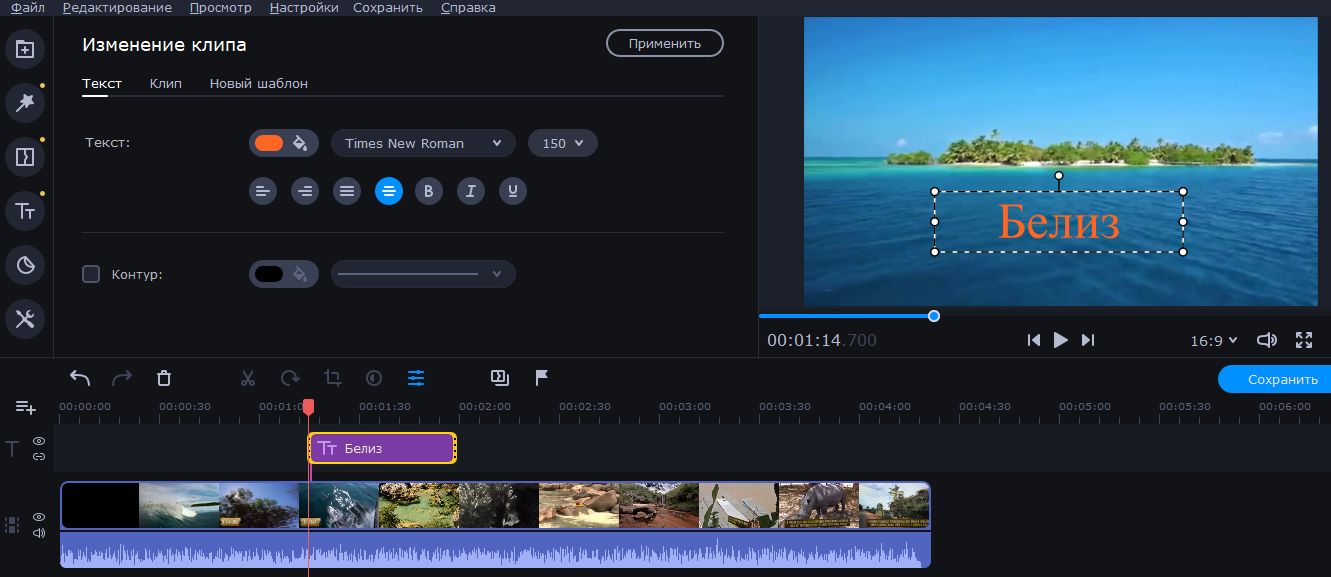Open the Times New Roman font dropdown
Image resolution: width=1331 pixels, height=577 pixels.
pos(423,143)
